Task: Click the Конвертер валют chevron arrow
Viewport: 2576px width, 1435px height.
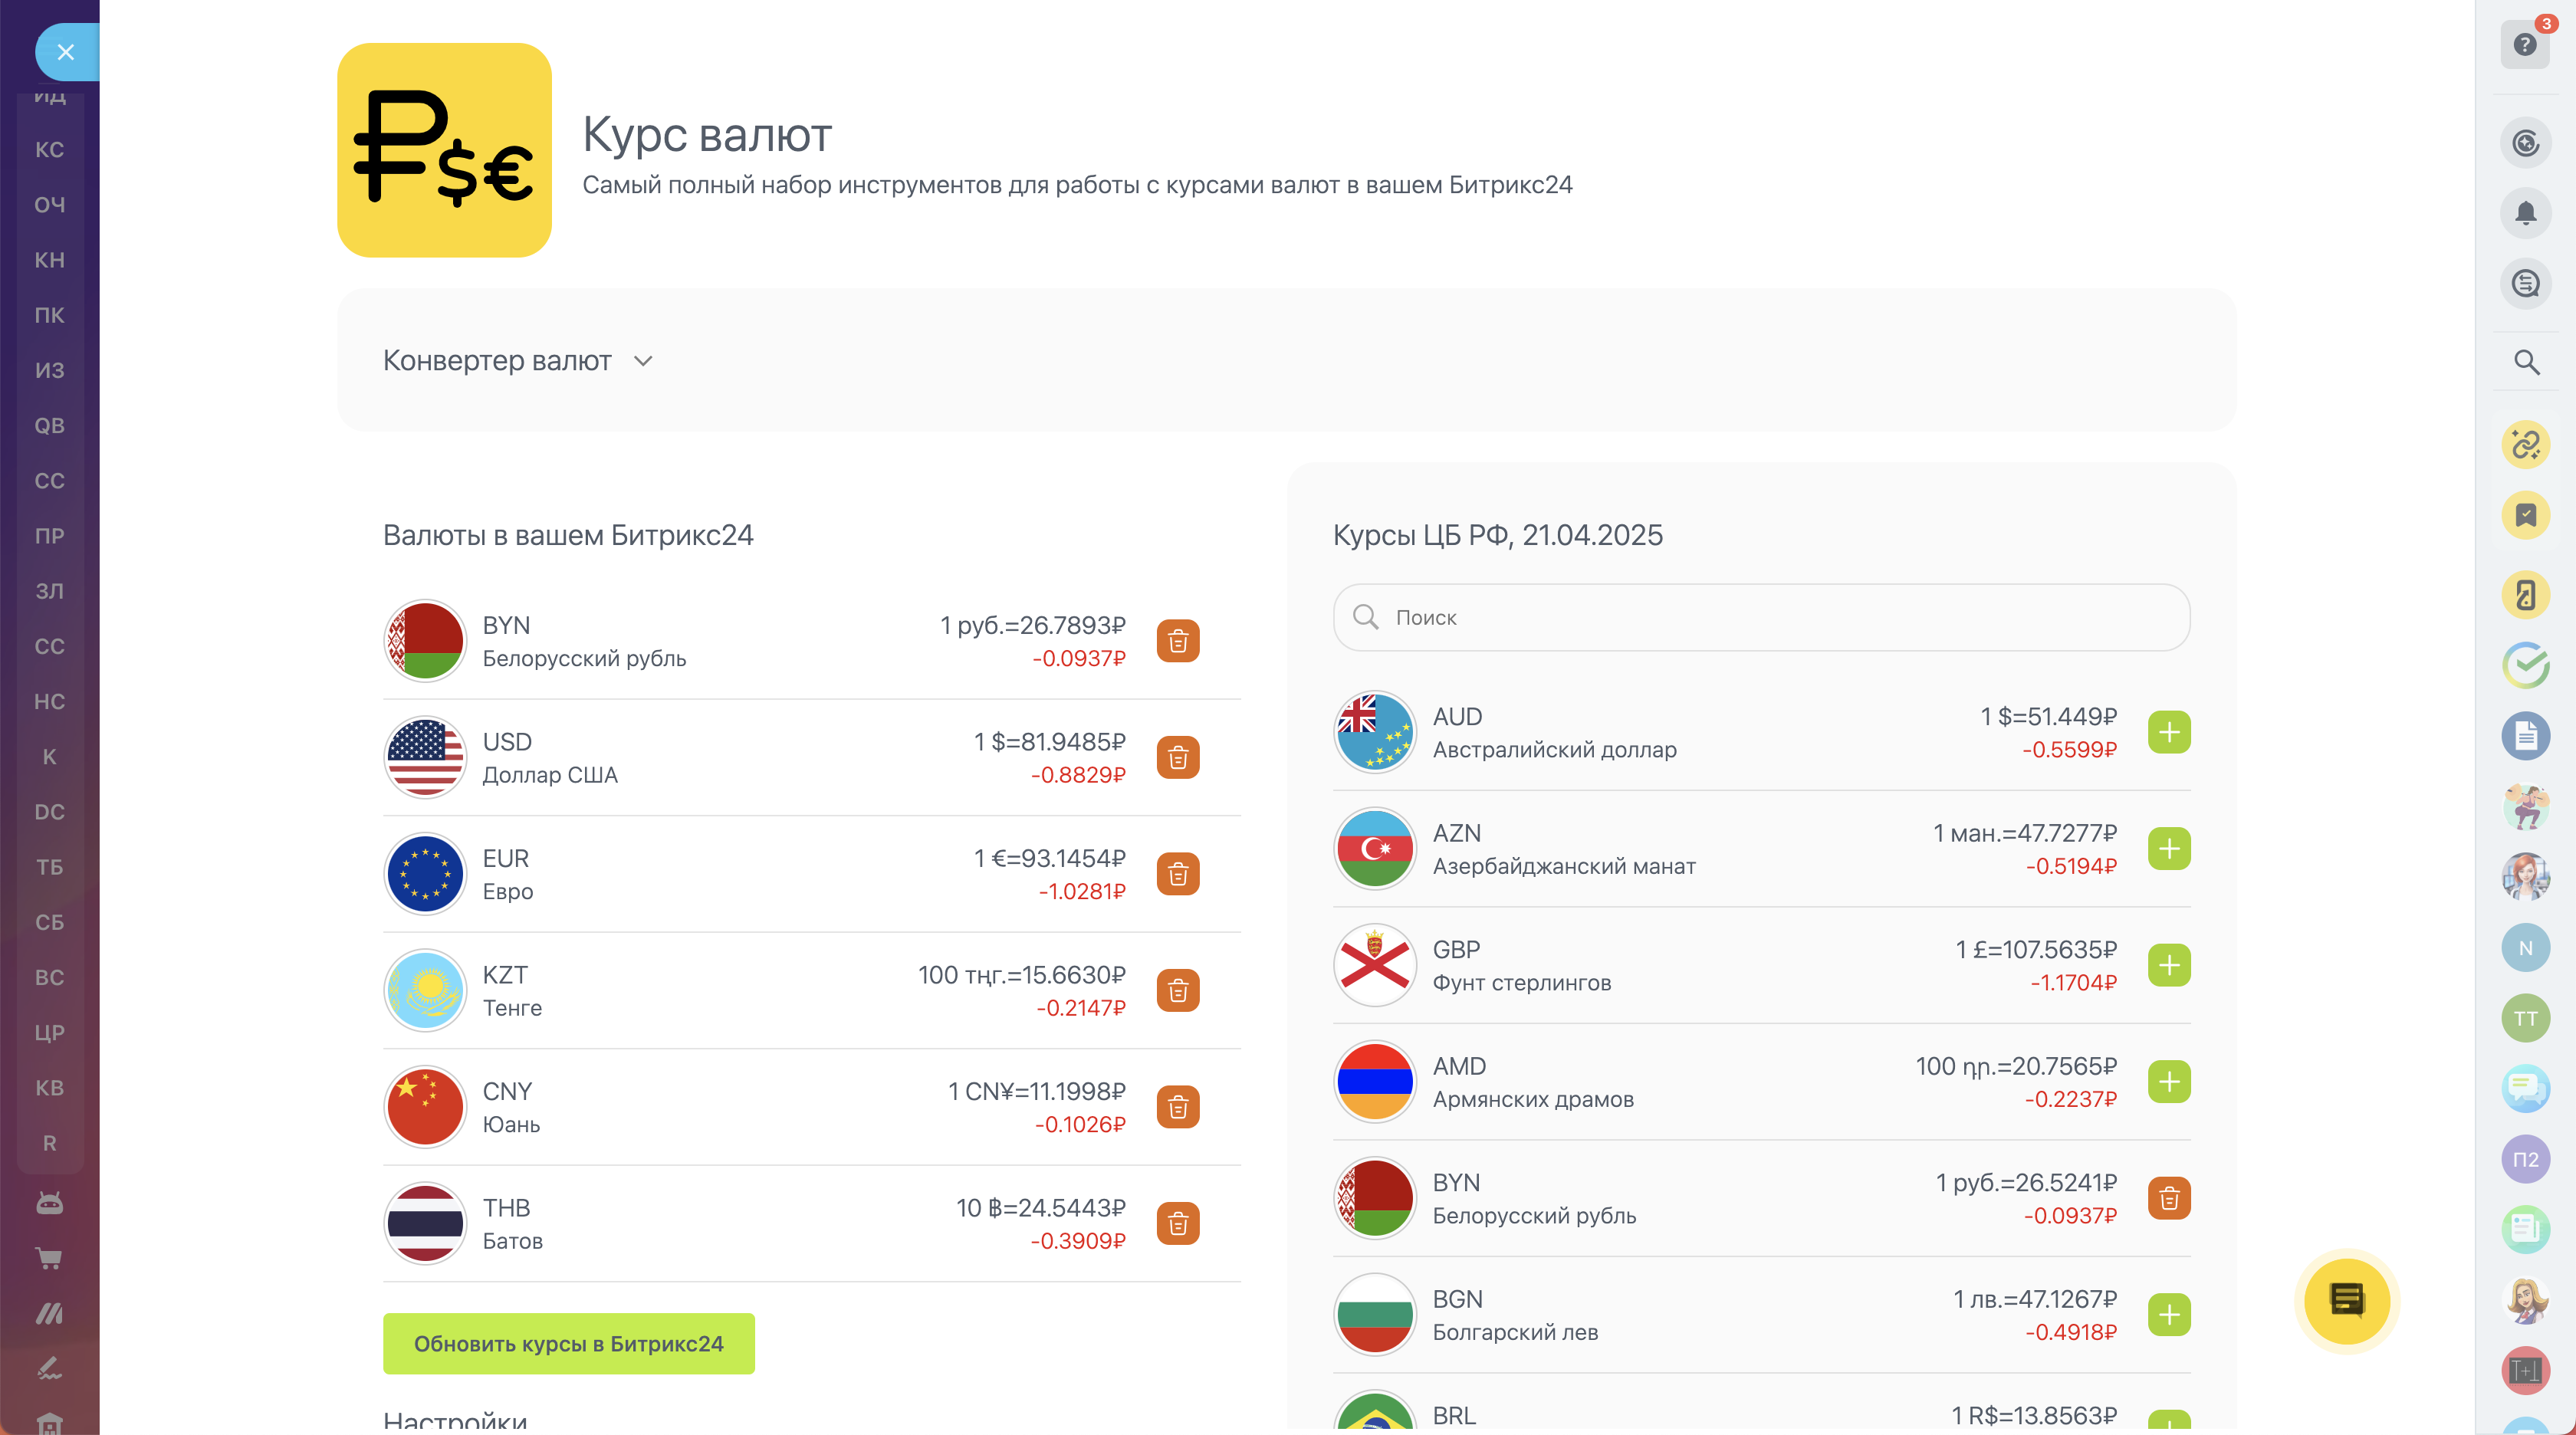Action: tap(643, 361)
